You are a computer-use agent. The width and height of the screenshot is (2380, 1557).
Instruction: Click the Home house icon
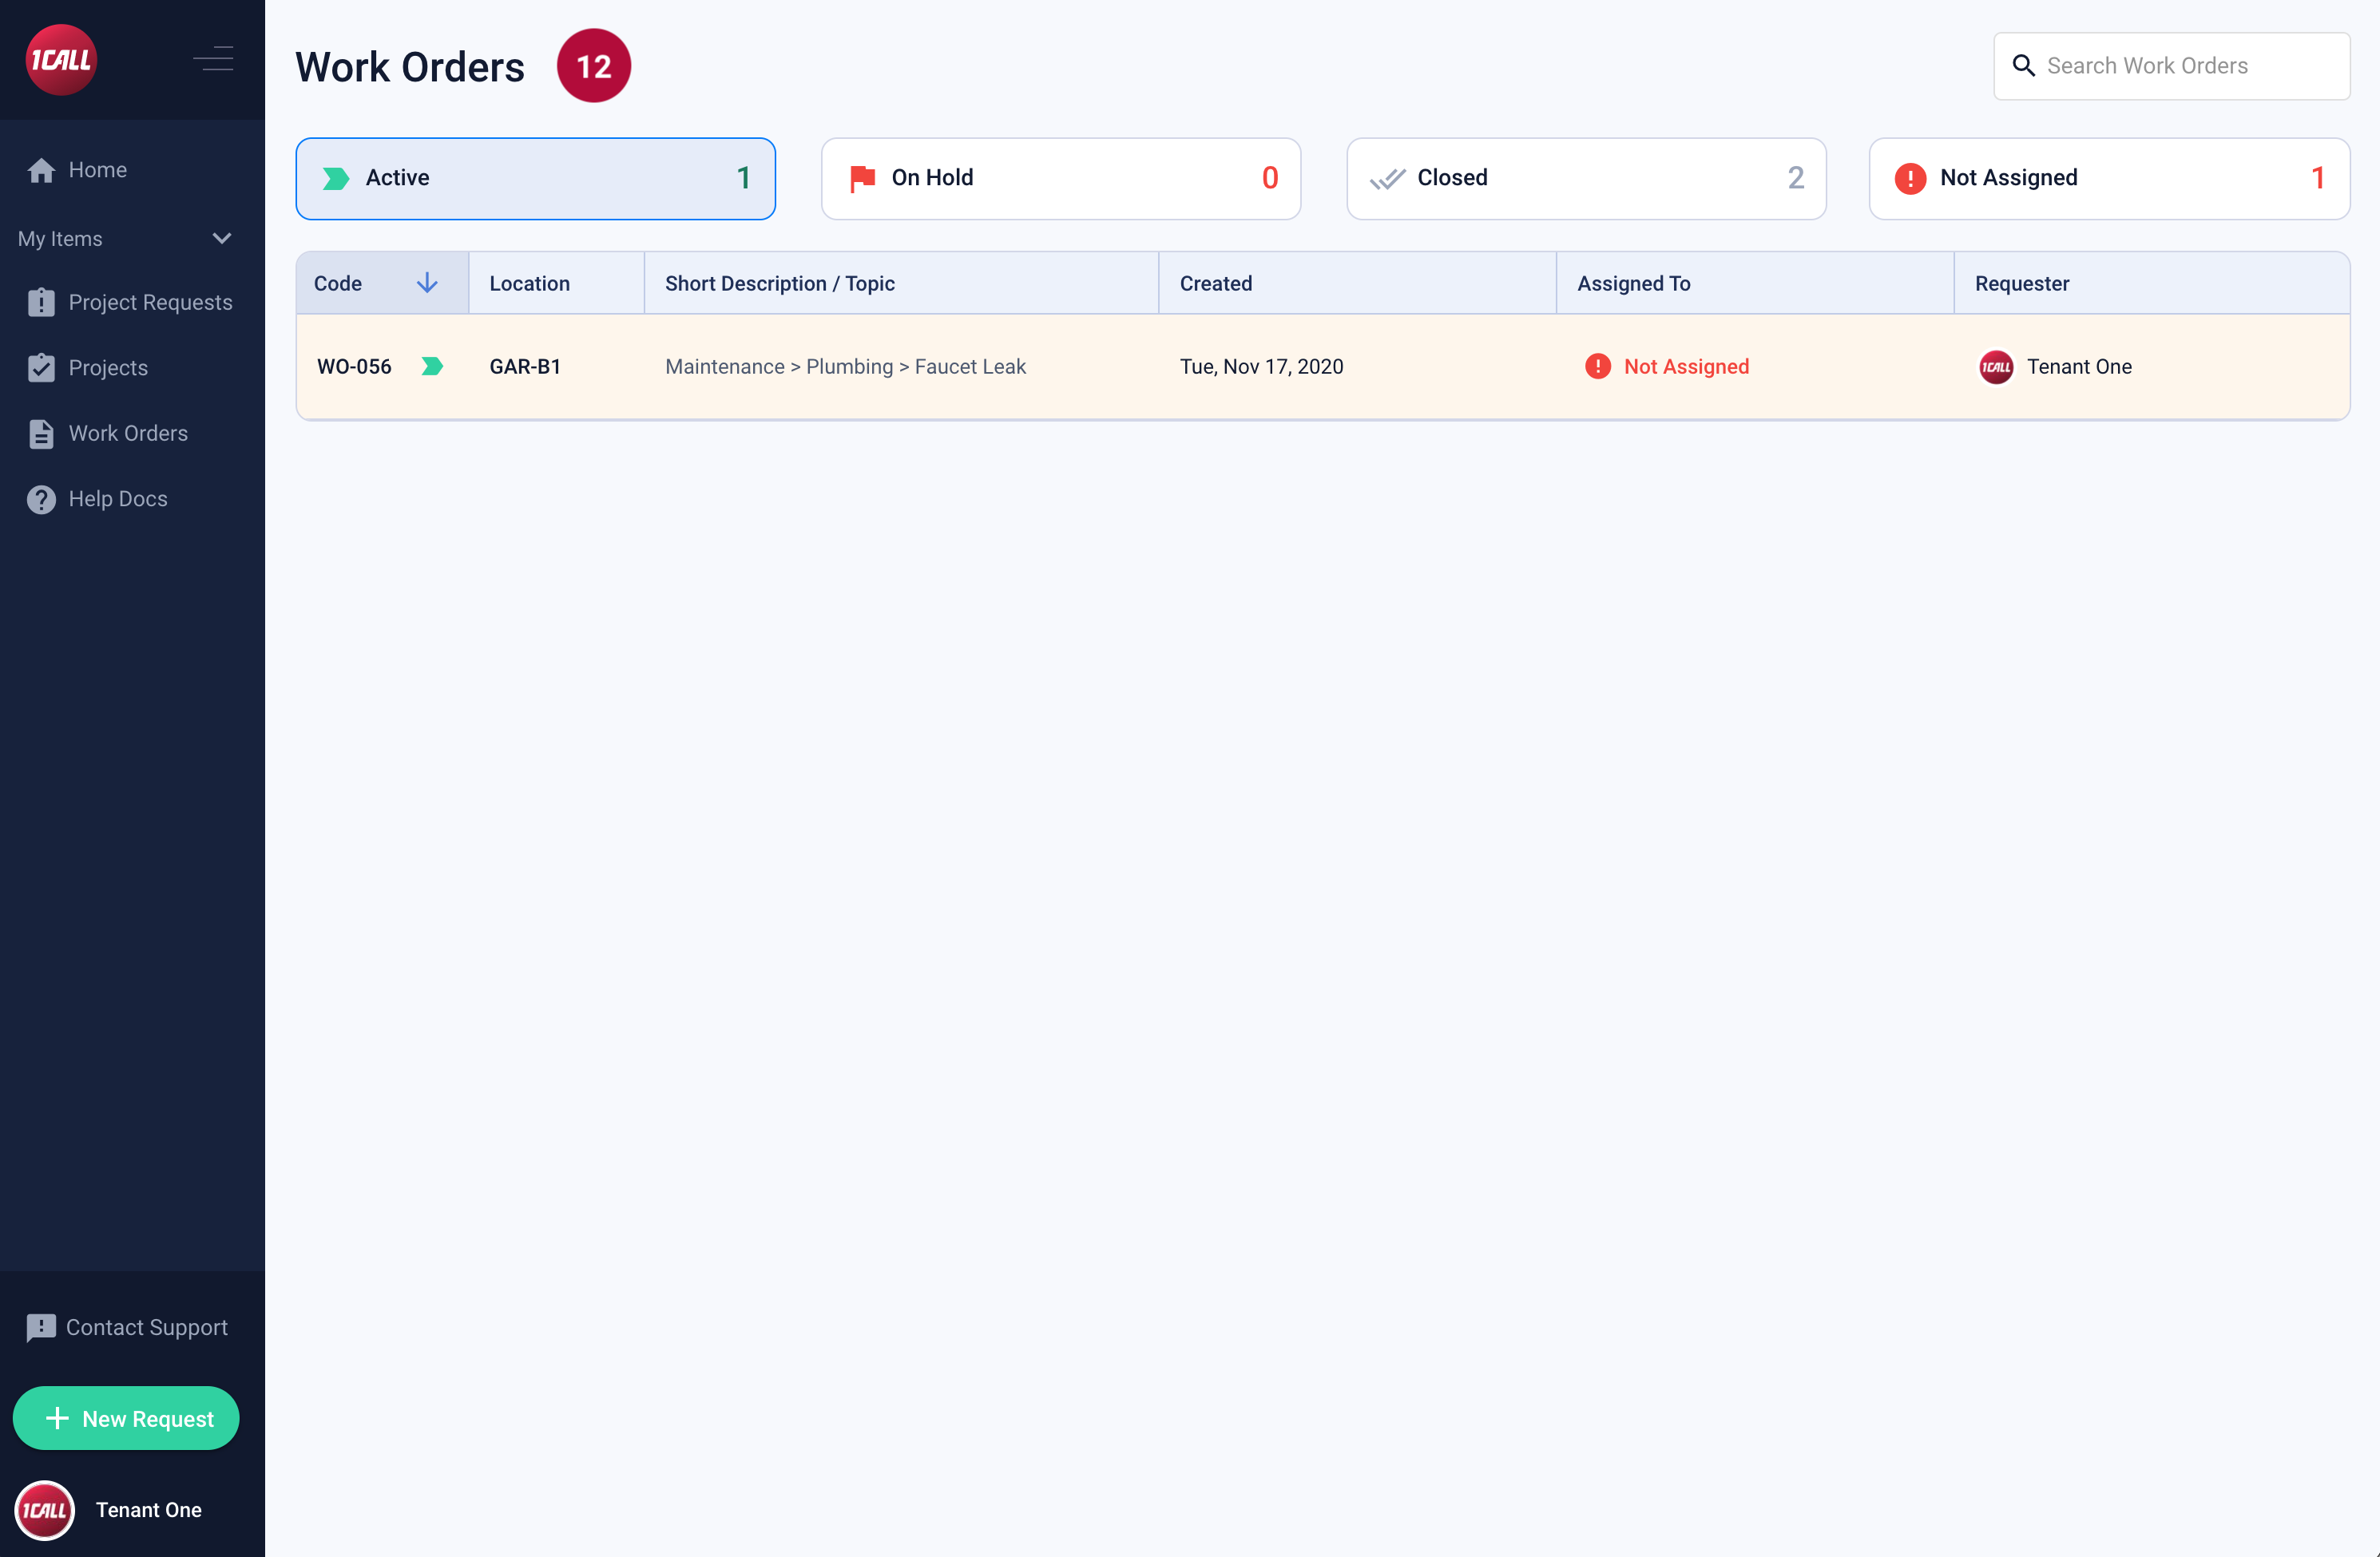41,171
